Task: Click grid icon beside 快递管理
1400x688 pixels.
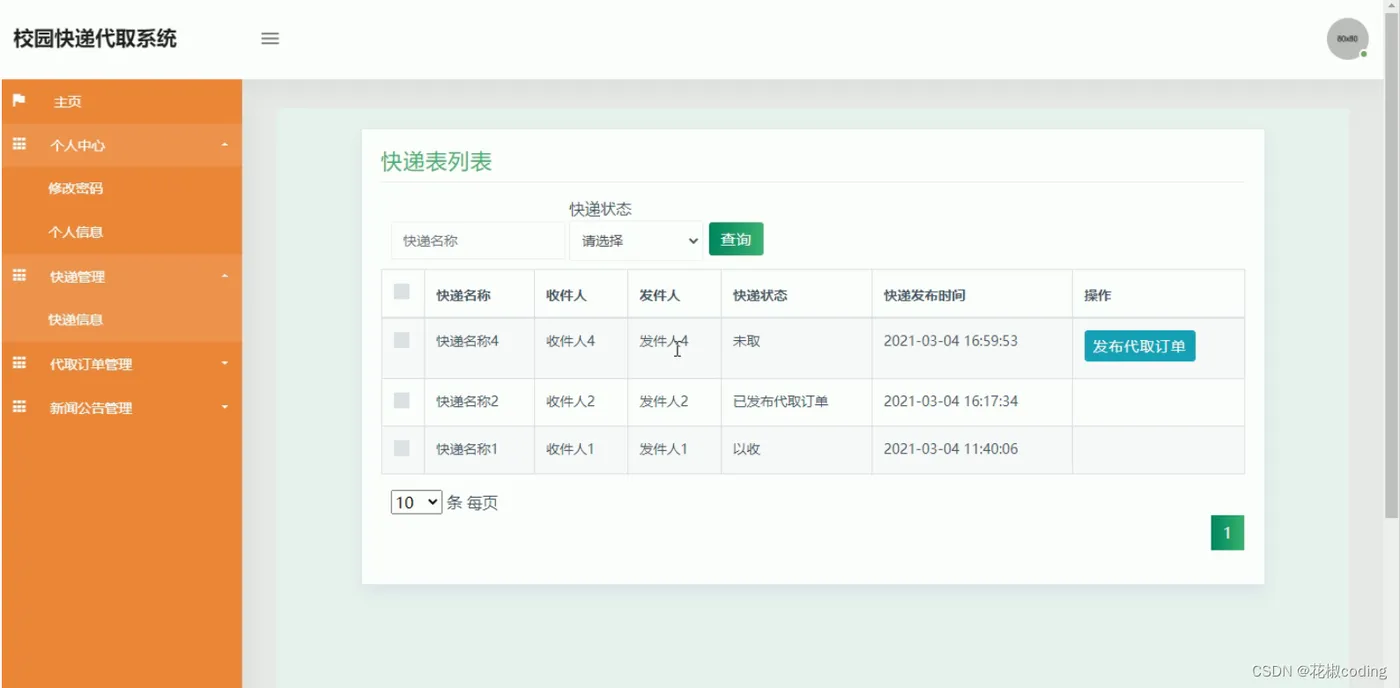Action: coord(19,276)
